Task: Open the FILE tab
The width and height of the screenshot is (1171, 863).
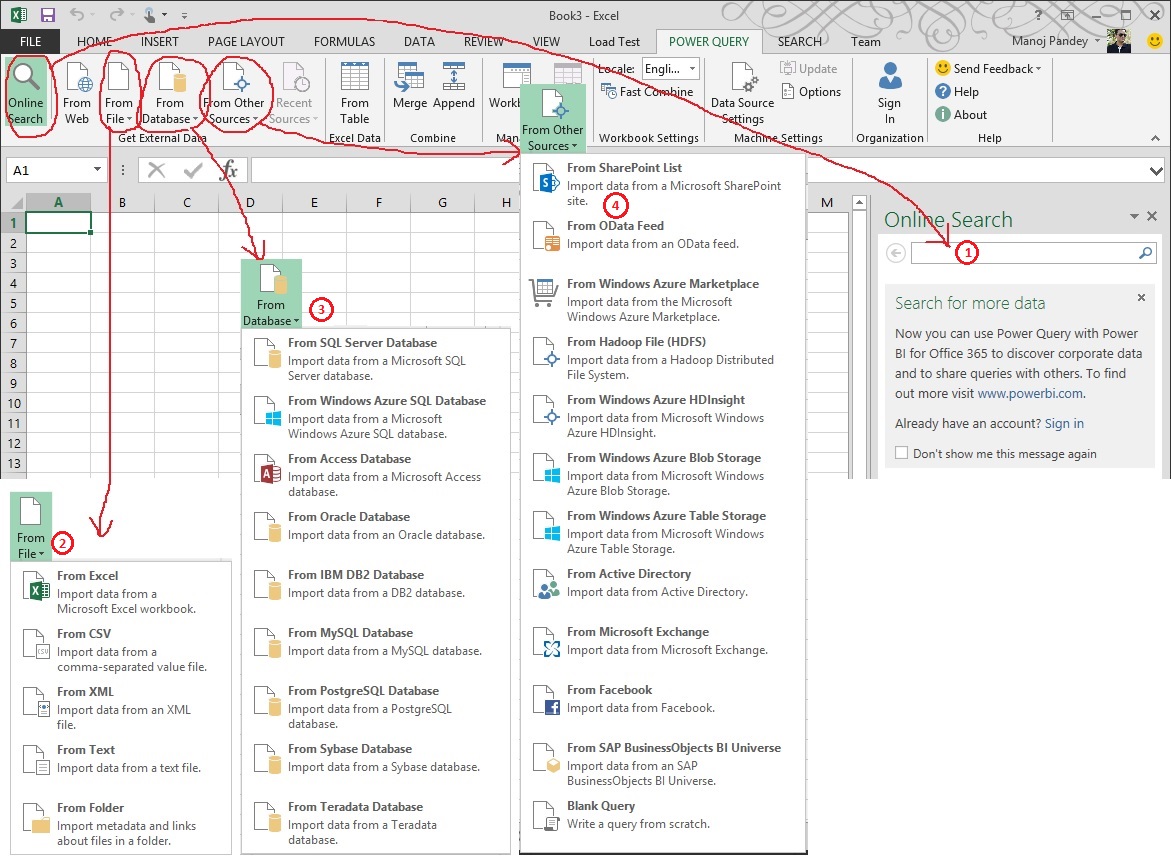Action: tap(30, 42)
